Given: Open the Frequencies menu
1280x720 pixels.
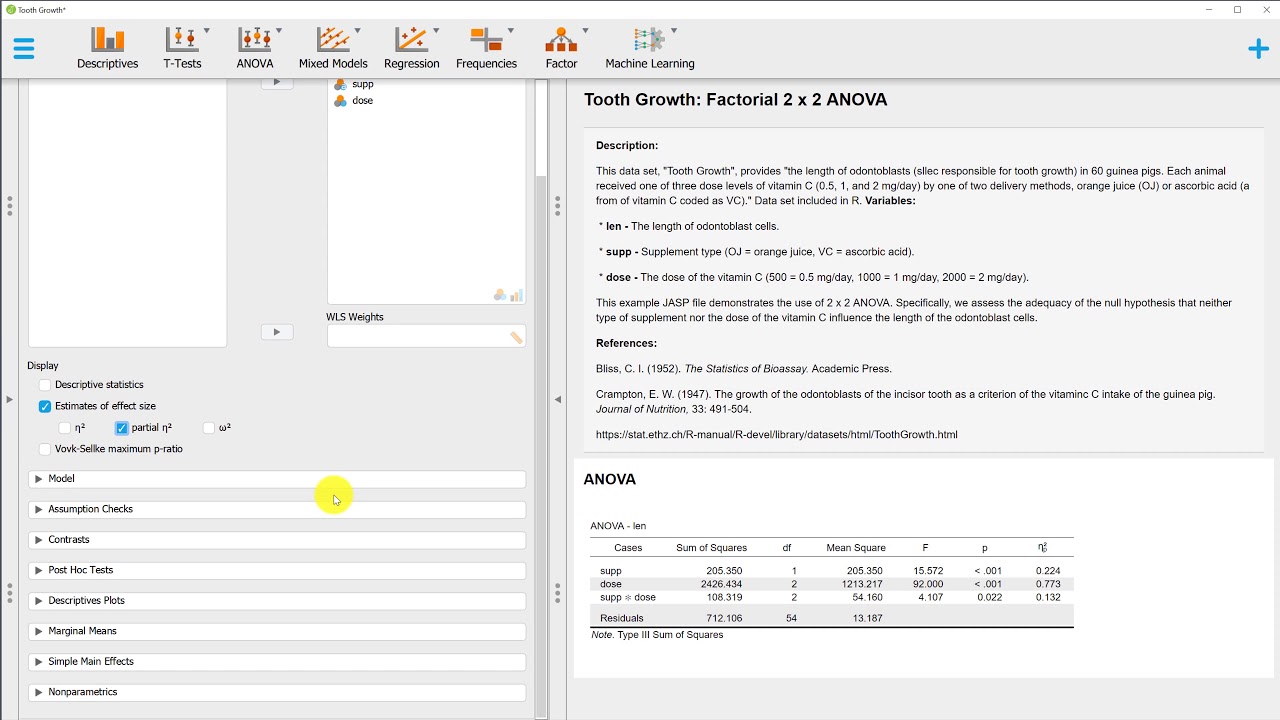Looking at the screenshot, I should [x=487, y=48].
